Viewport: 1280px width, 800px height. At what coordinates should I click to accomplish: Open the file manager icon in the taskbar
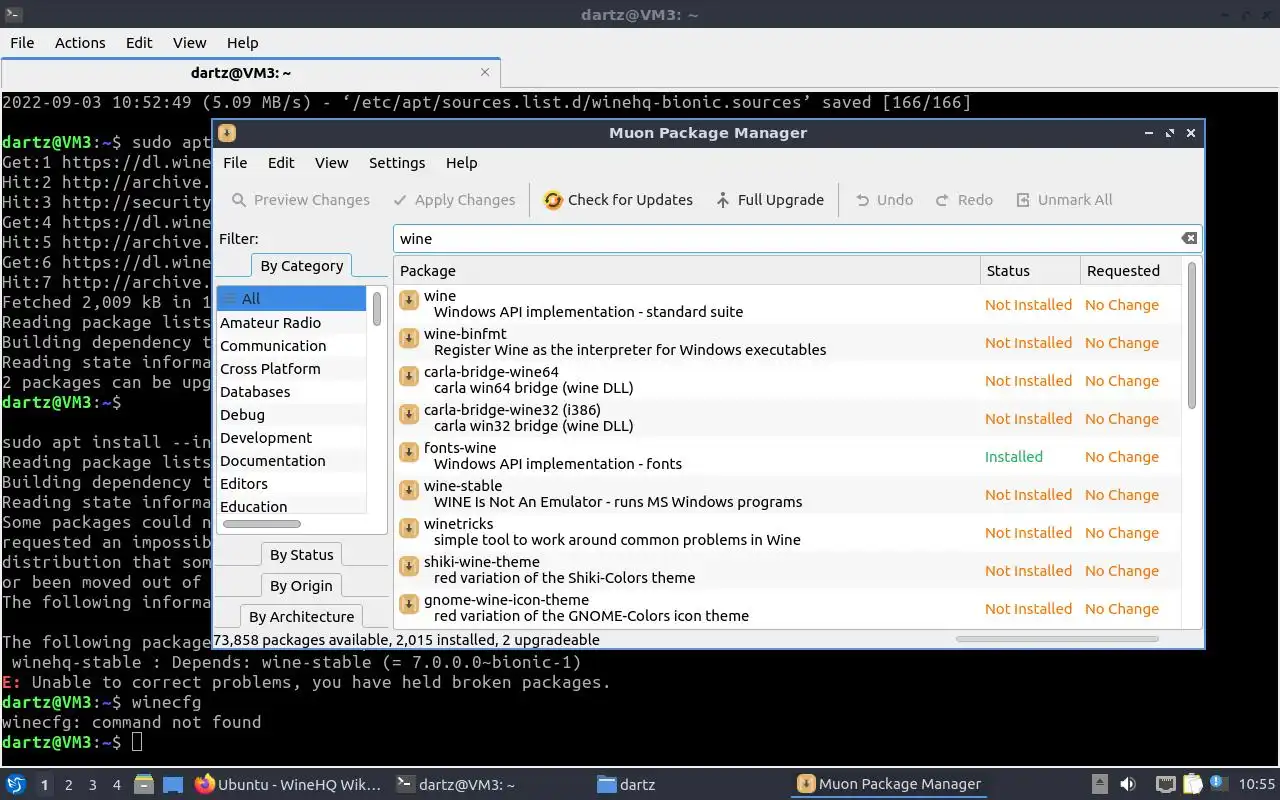point(143,785)
